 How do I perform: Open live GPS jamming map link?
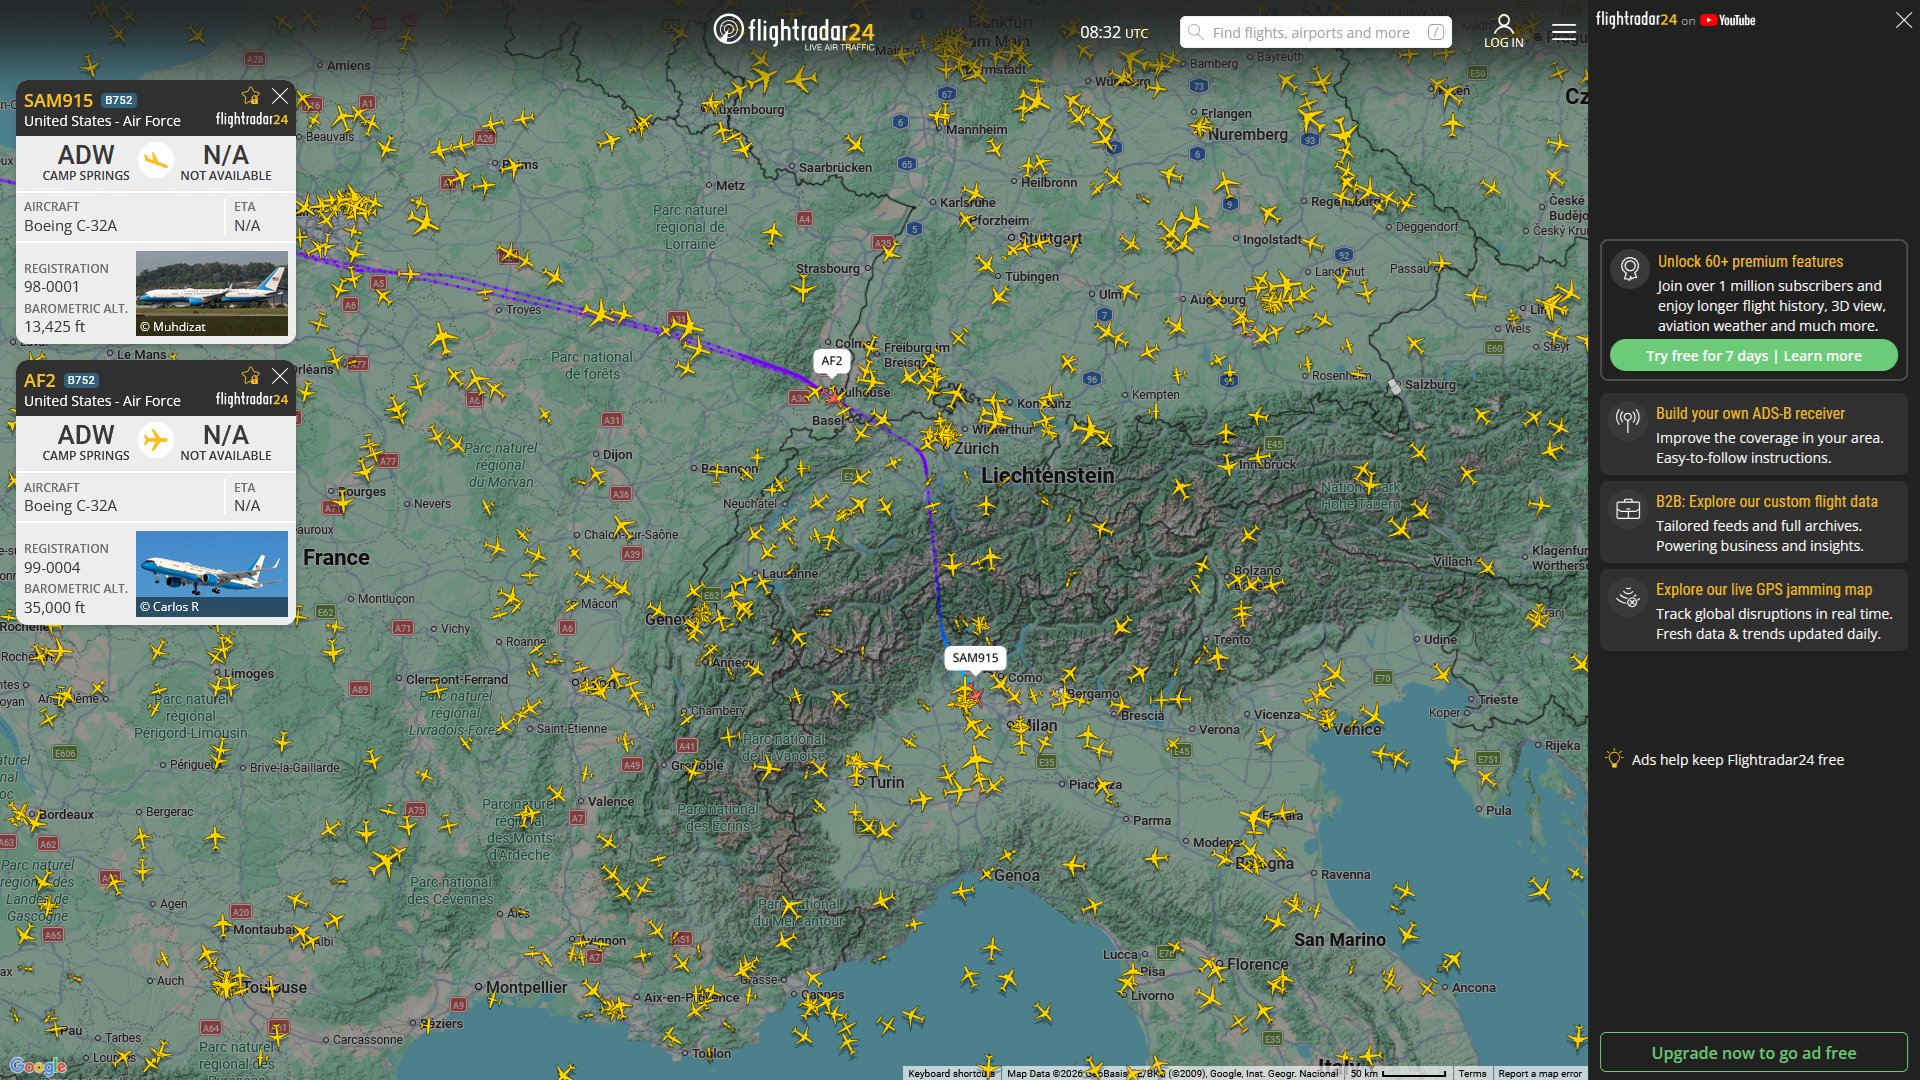click(1763, 589)
